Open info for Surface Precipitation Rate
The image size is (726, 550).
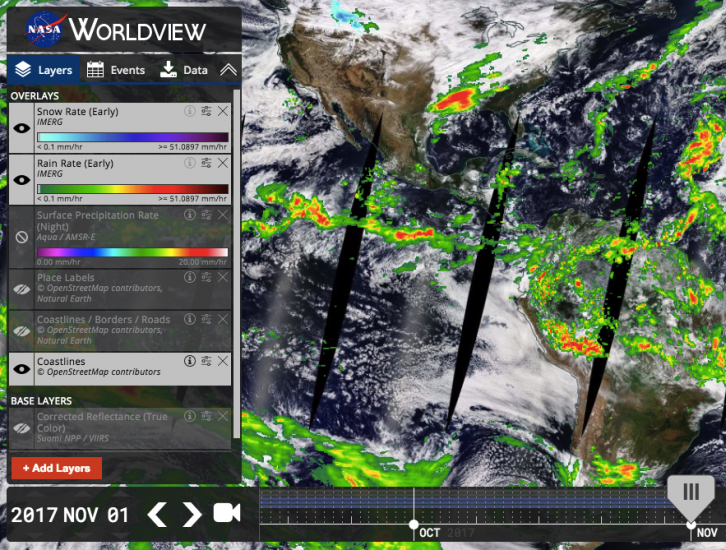(189, 215)
